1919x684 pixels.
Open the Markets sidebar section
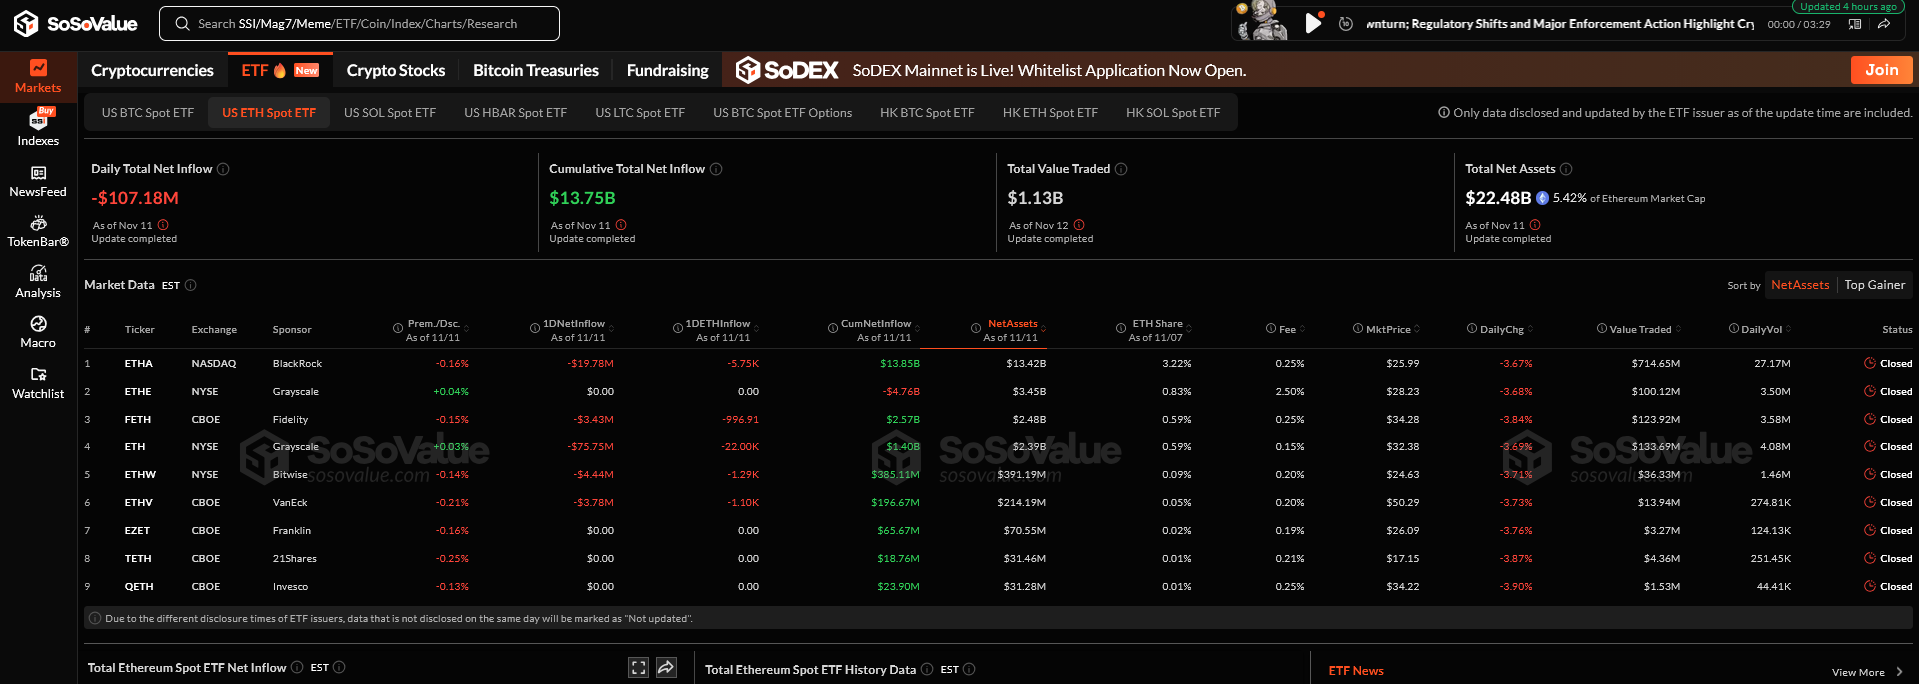38,76
